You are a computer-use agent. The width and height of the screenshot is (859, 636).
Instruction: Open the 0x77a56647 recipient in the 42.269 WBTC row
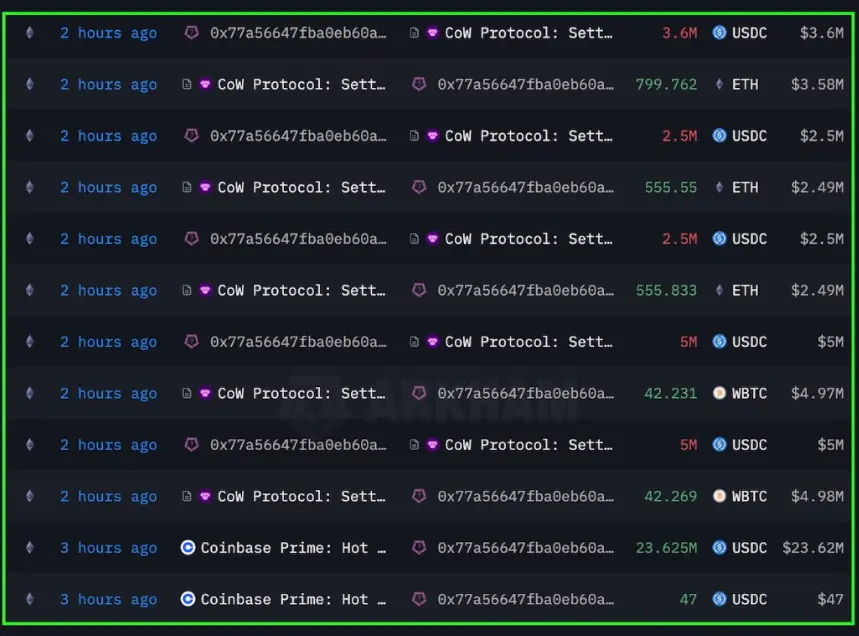525,496
